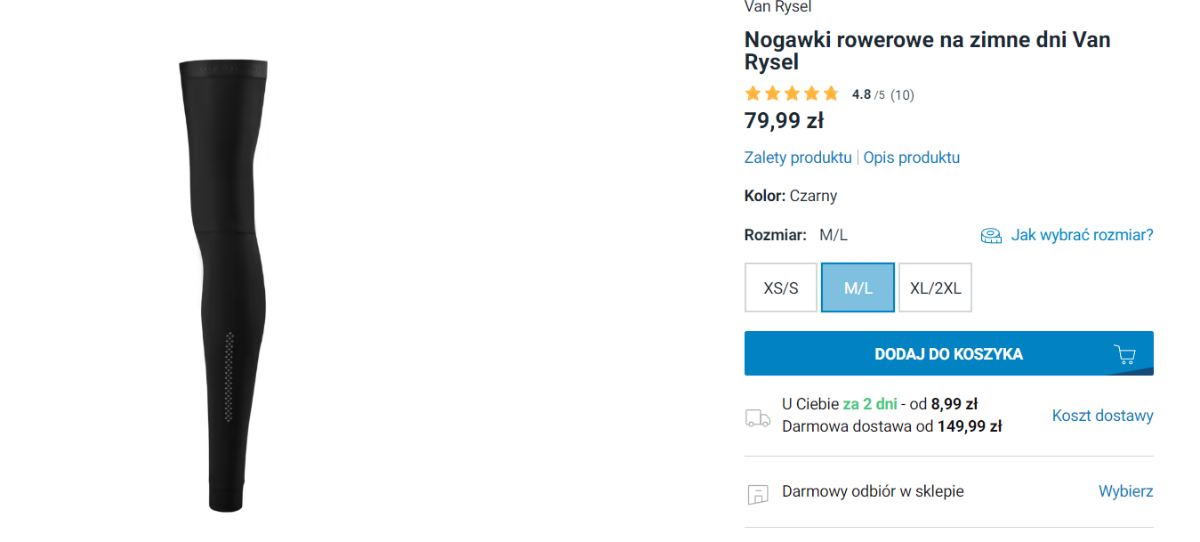Click Wybierz to choose a pickup store

point(1125,492)
